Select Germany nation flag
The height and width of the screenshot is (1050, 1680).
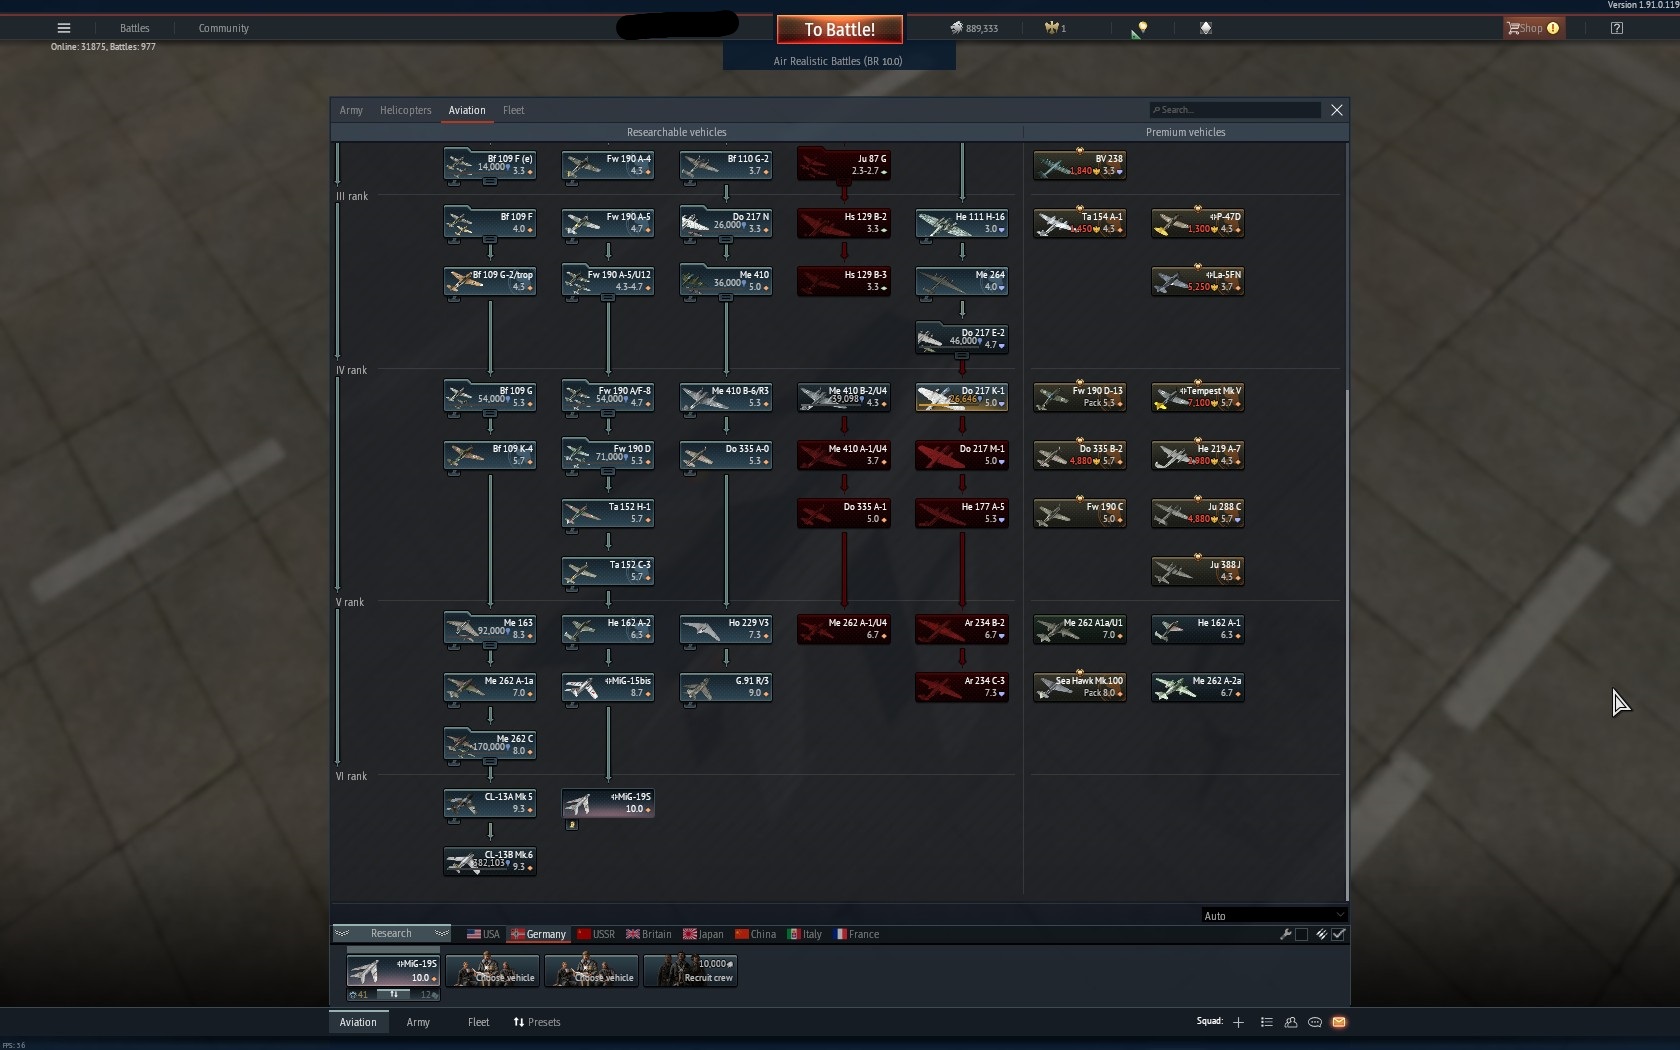[x=538, y=934]
